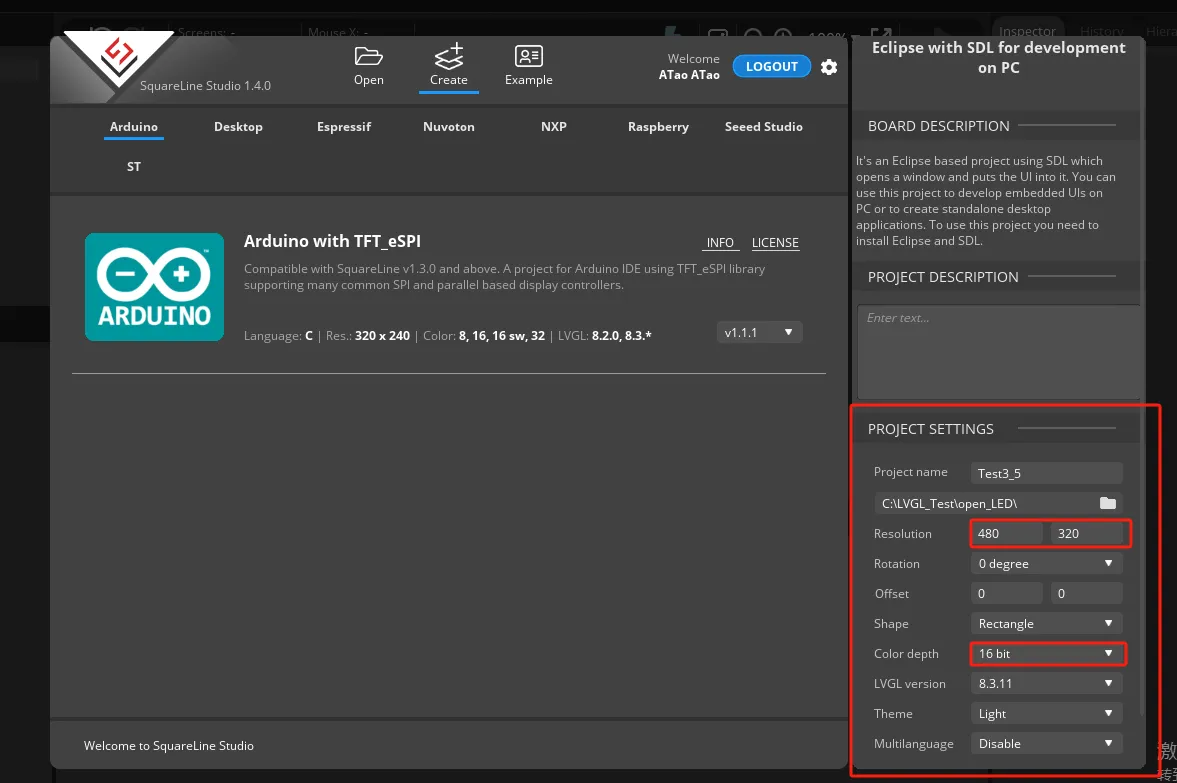Open the INFO link for Arduino board
This screenshot has height=783, width=1177.
click(720, 242)
